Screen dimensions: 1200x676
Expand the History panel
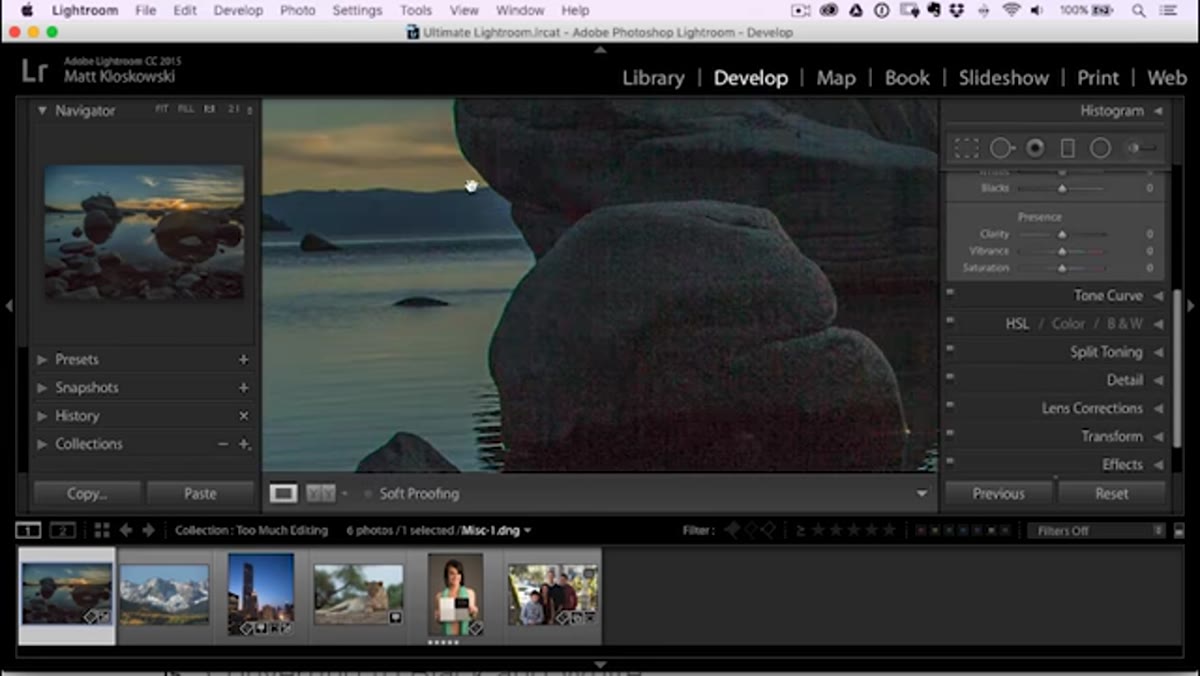(42, 415)
